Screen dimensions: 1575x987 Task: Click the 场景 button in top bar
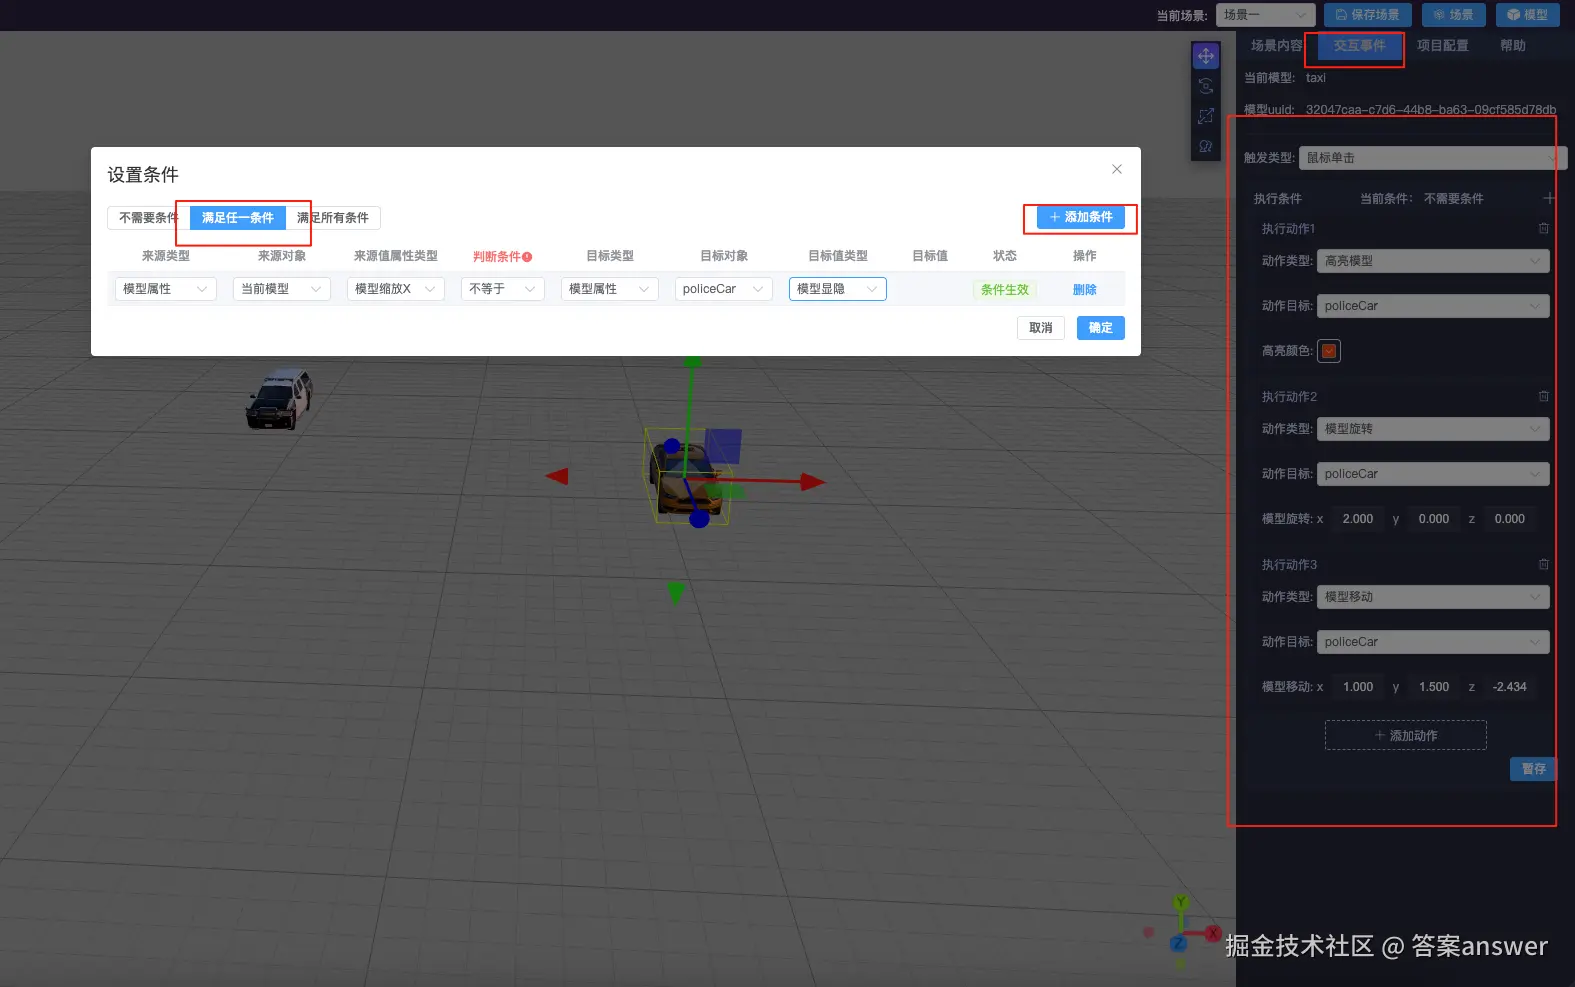pyautogui.click(x=1454, y=15)
